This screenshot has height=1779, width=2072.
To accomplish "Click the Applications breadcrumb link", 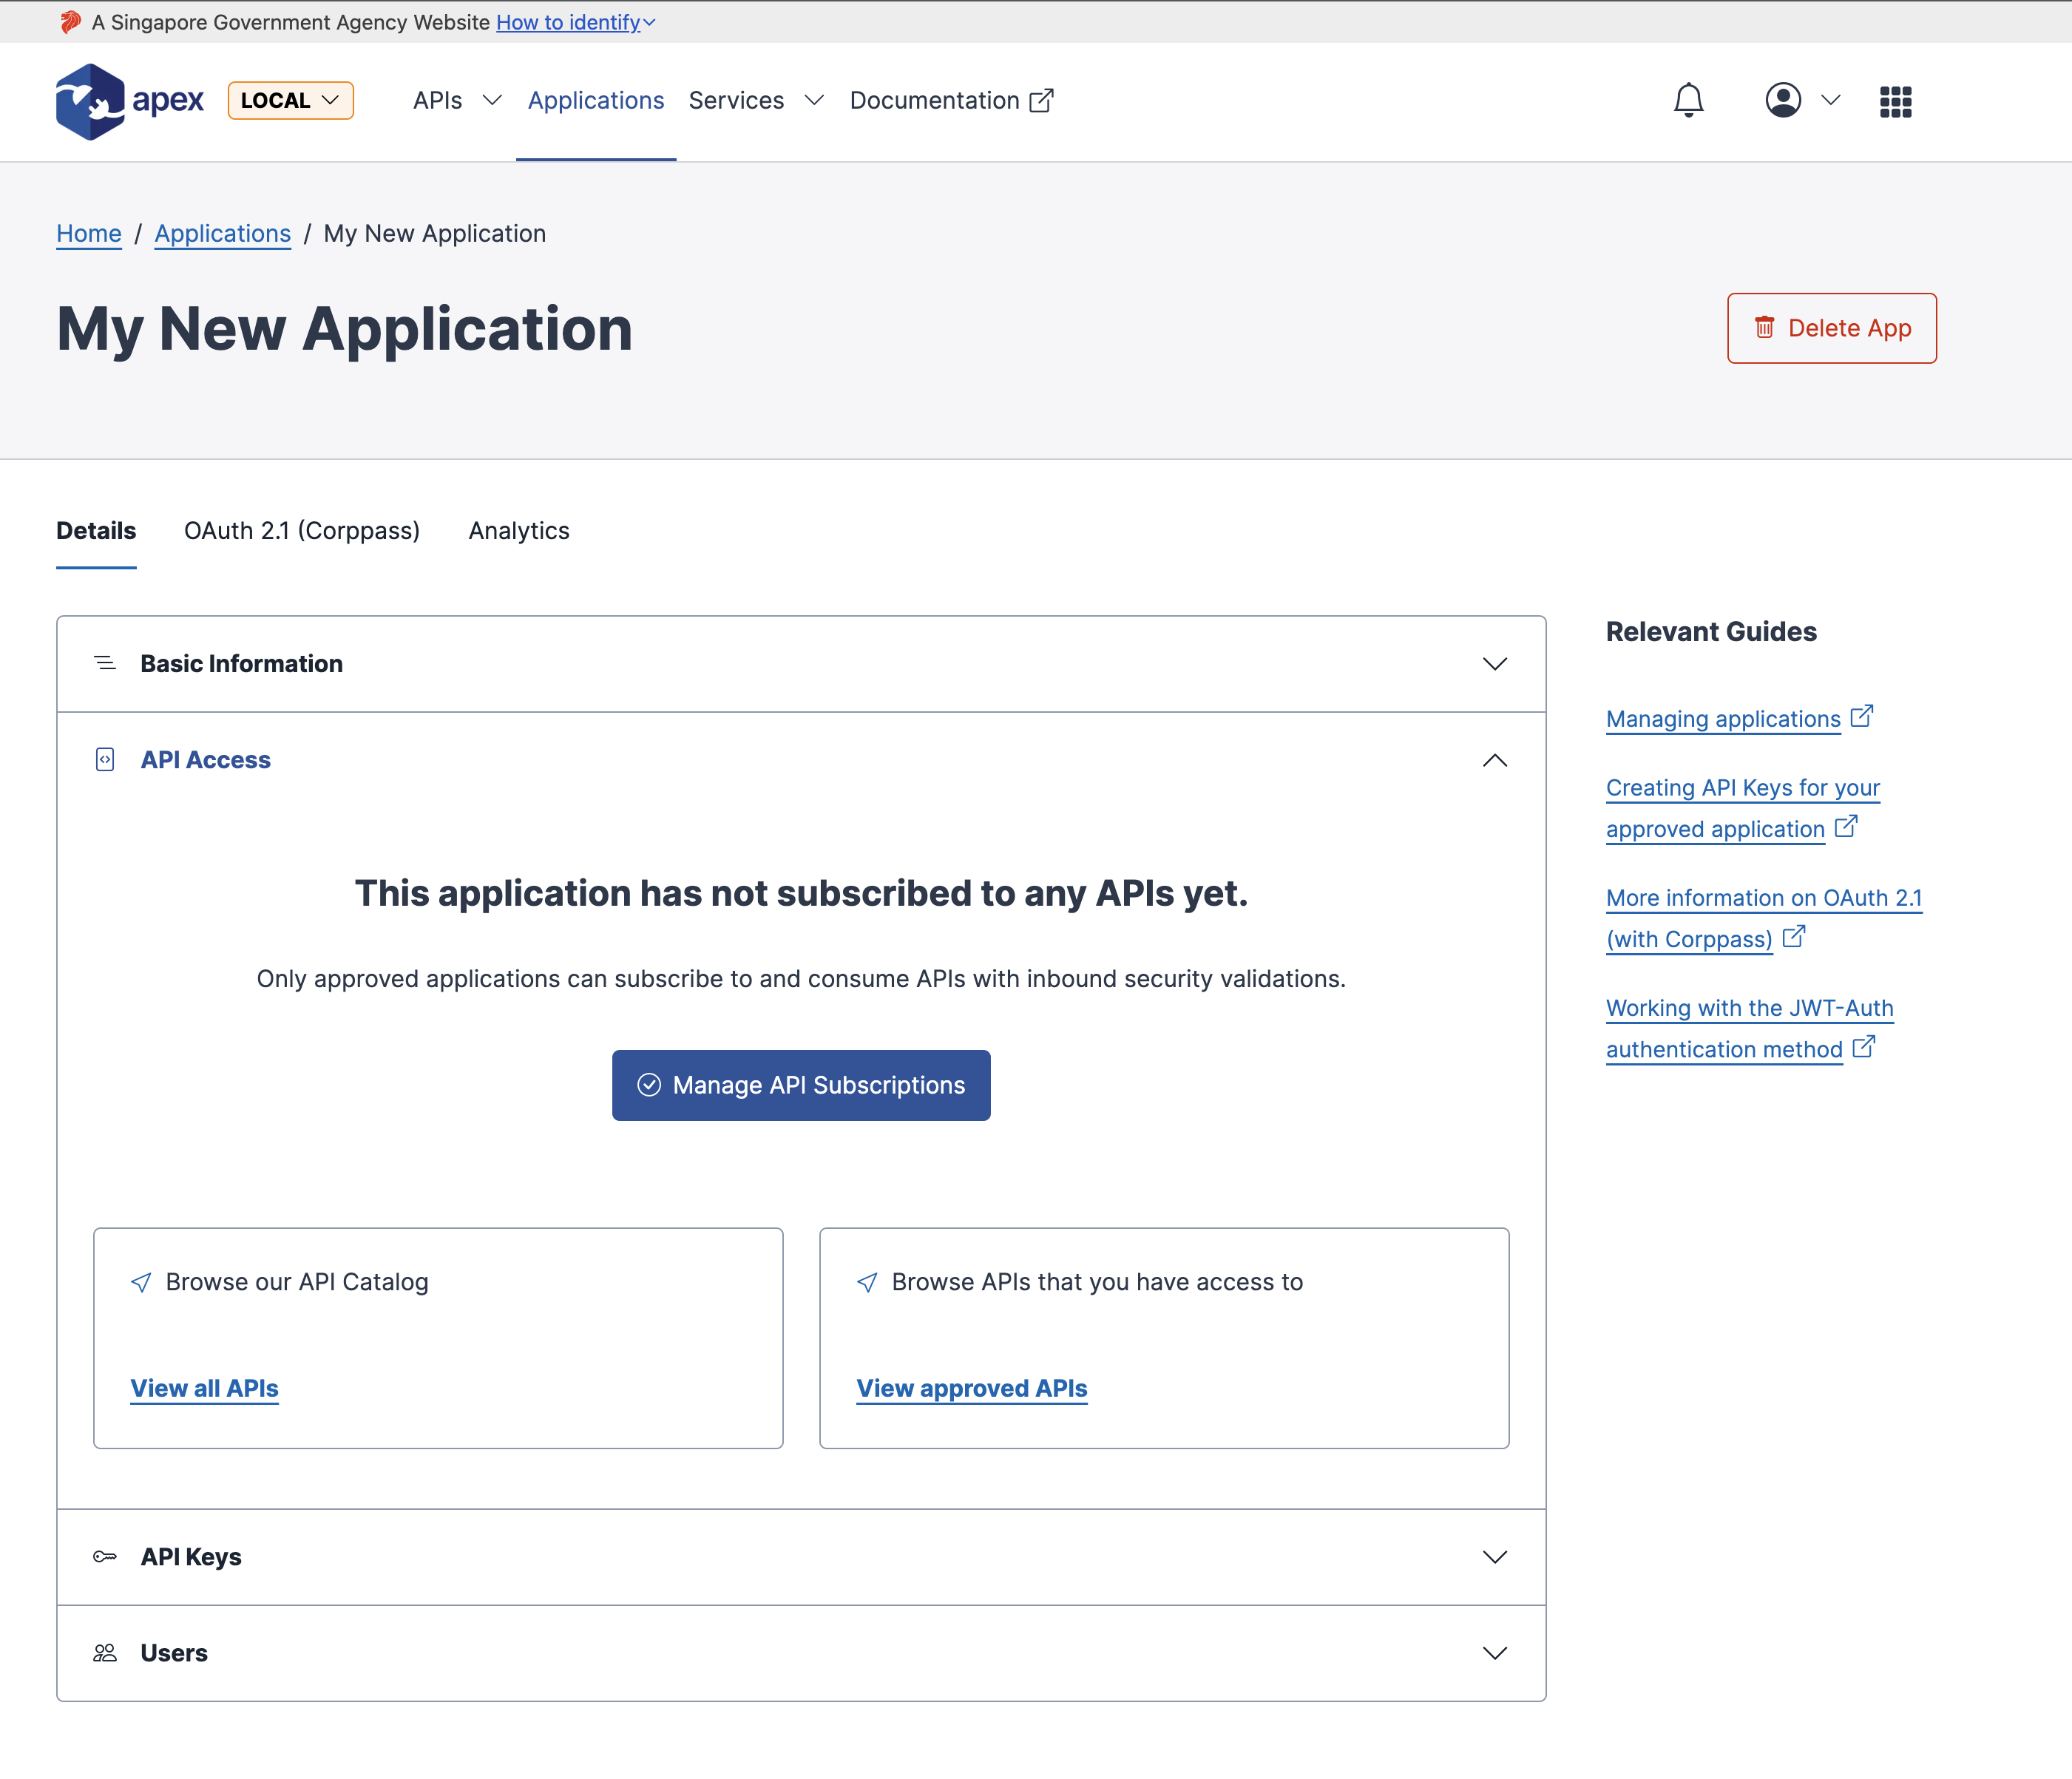I will pyautogui.click(x=222, y=233).
